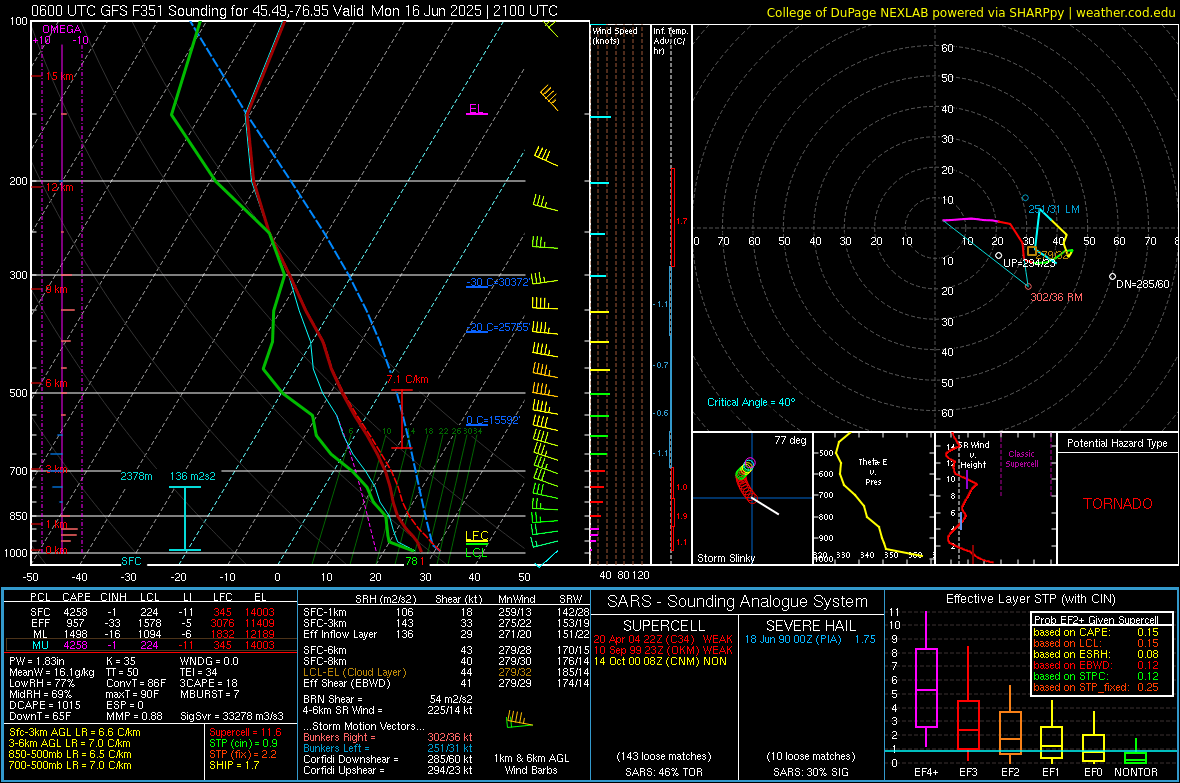The height and width of the screenshot is (783, 1180).
Task: Click the 77 deg slinky tilt value
Action: [x=790, y=440]
